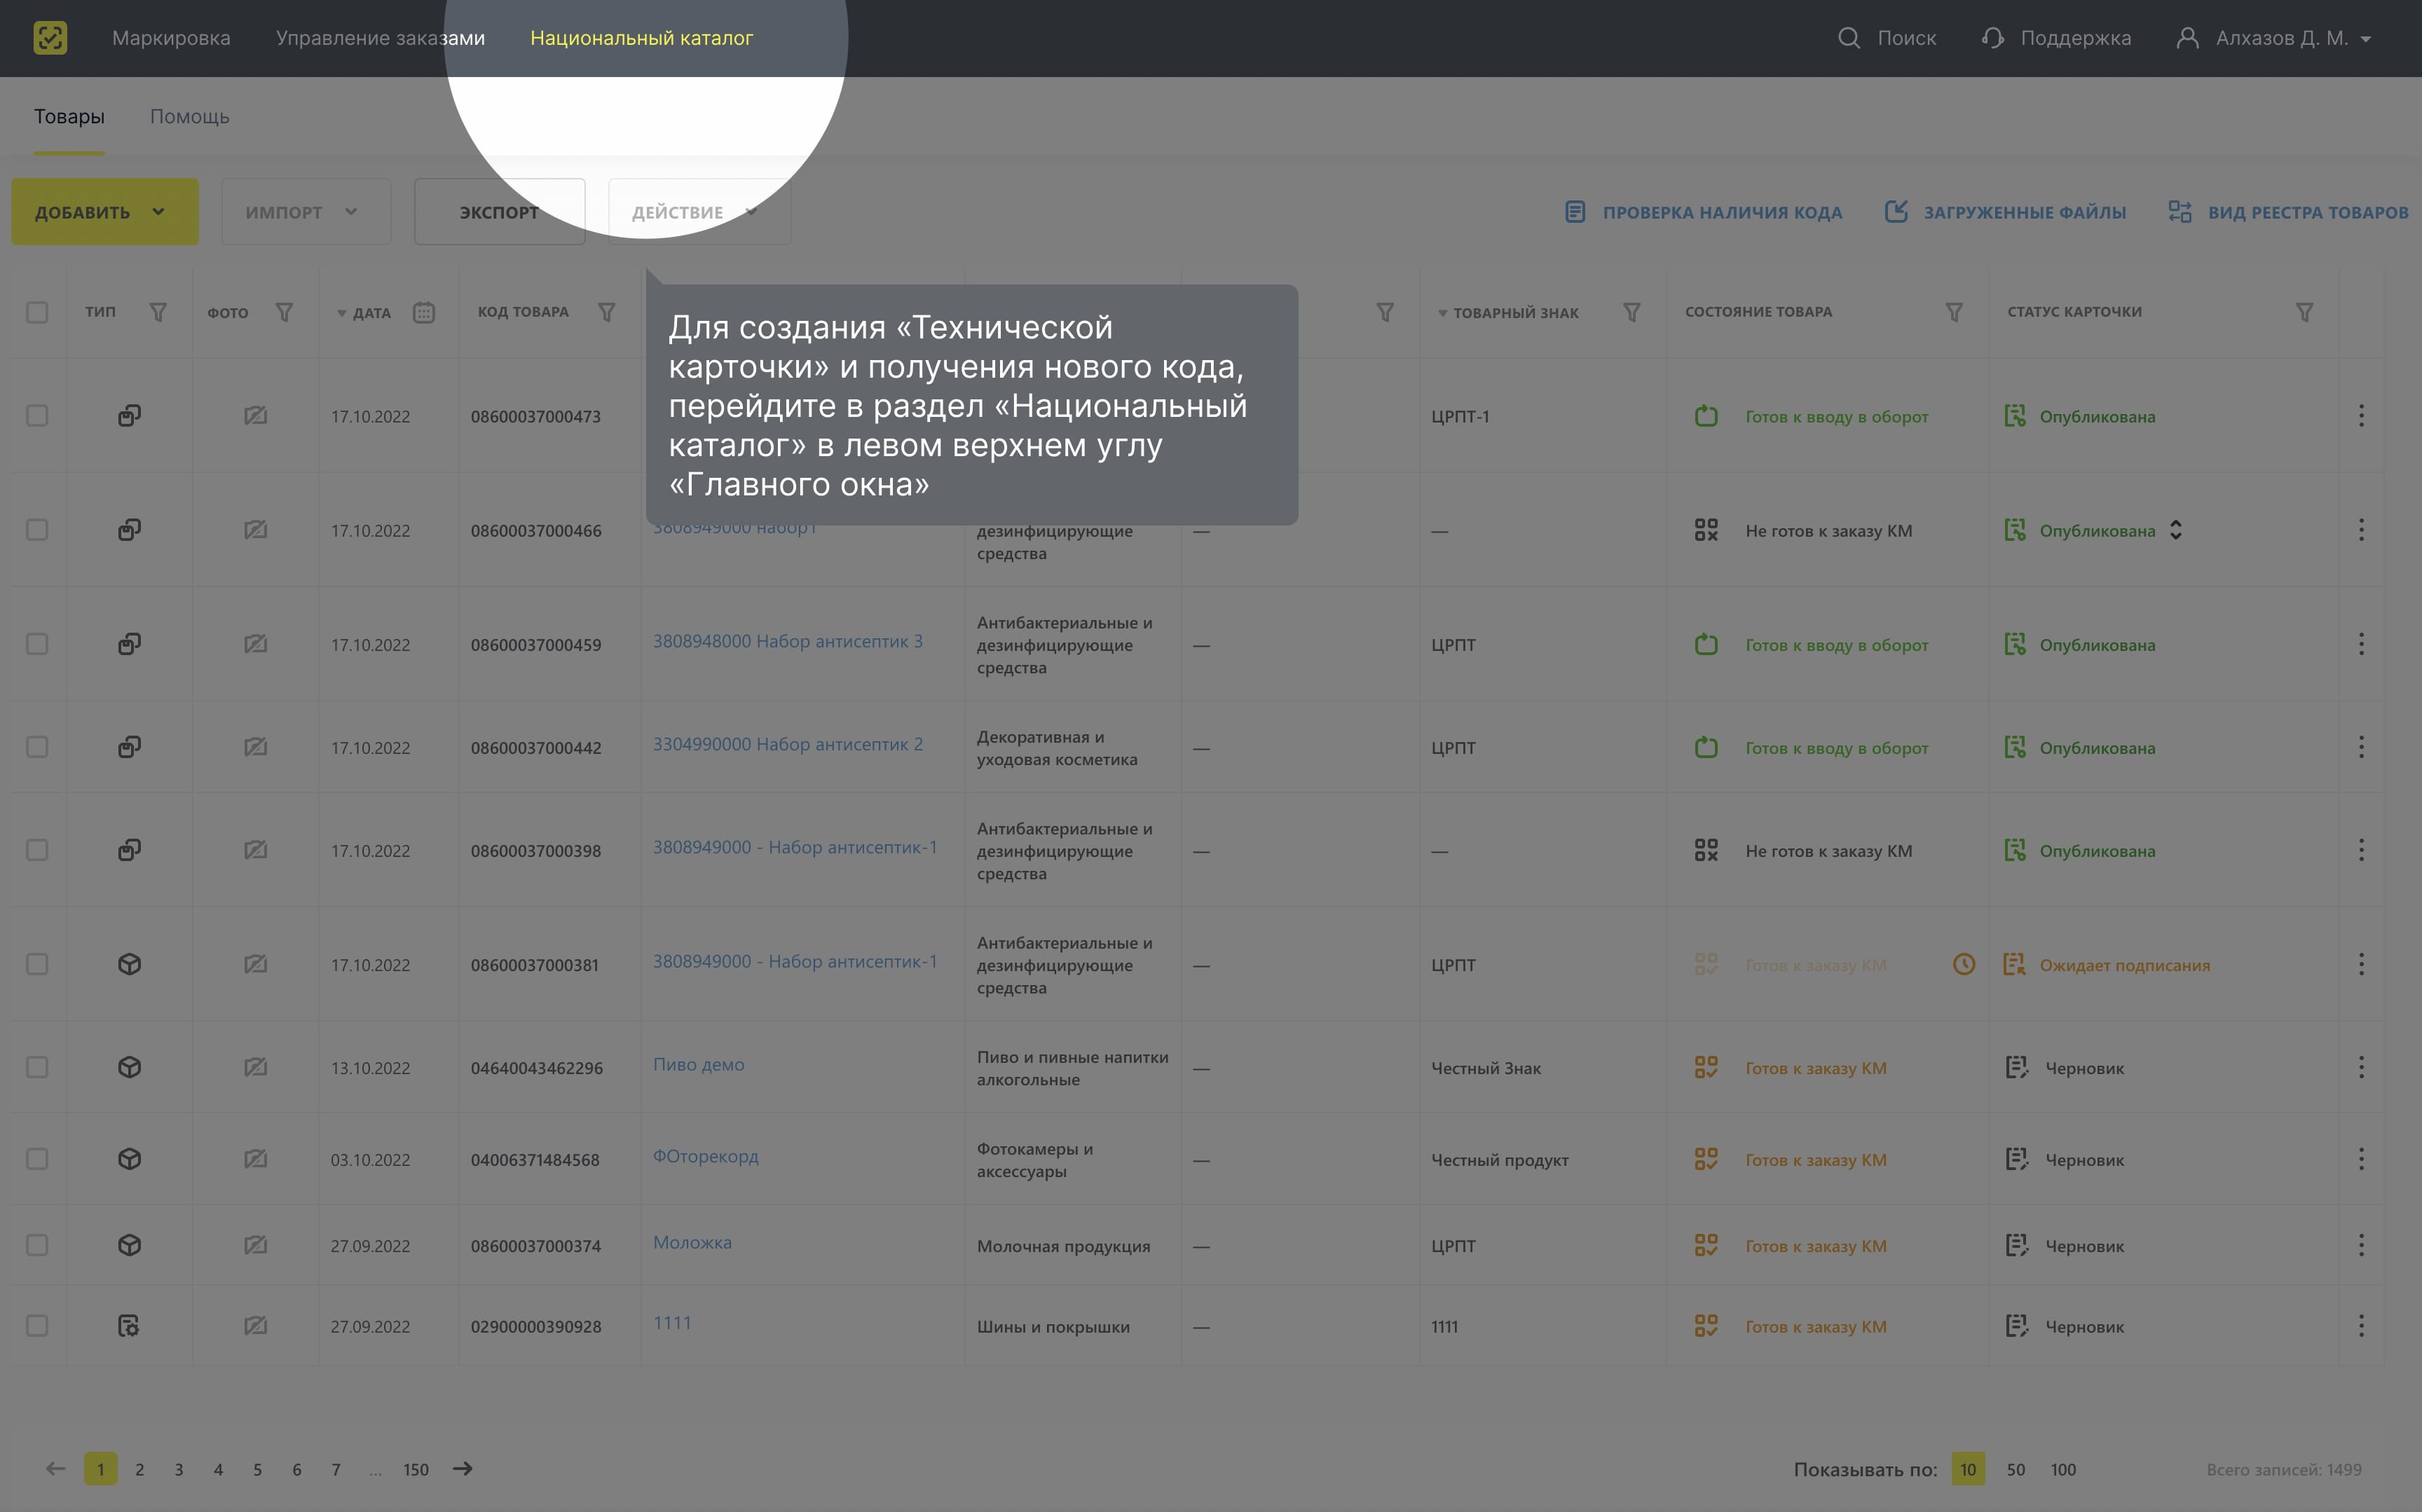Check the Пиво демо row checkbox
Viewport: 2422px width, 1512px height.
pyautogui.click(x=37, y=1067)
